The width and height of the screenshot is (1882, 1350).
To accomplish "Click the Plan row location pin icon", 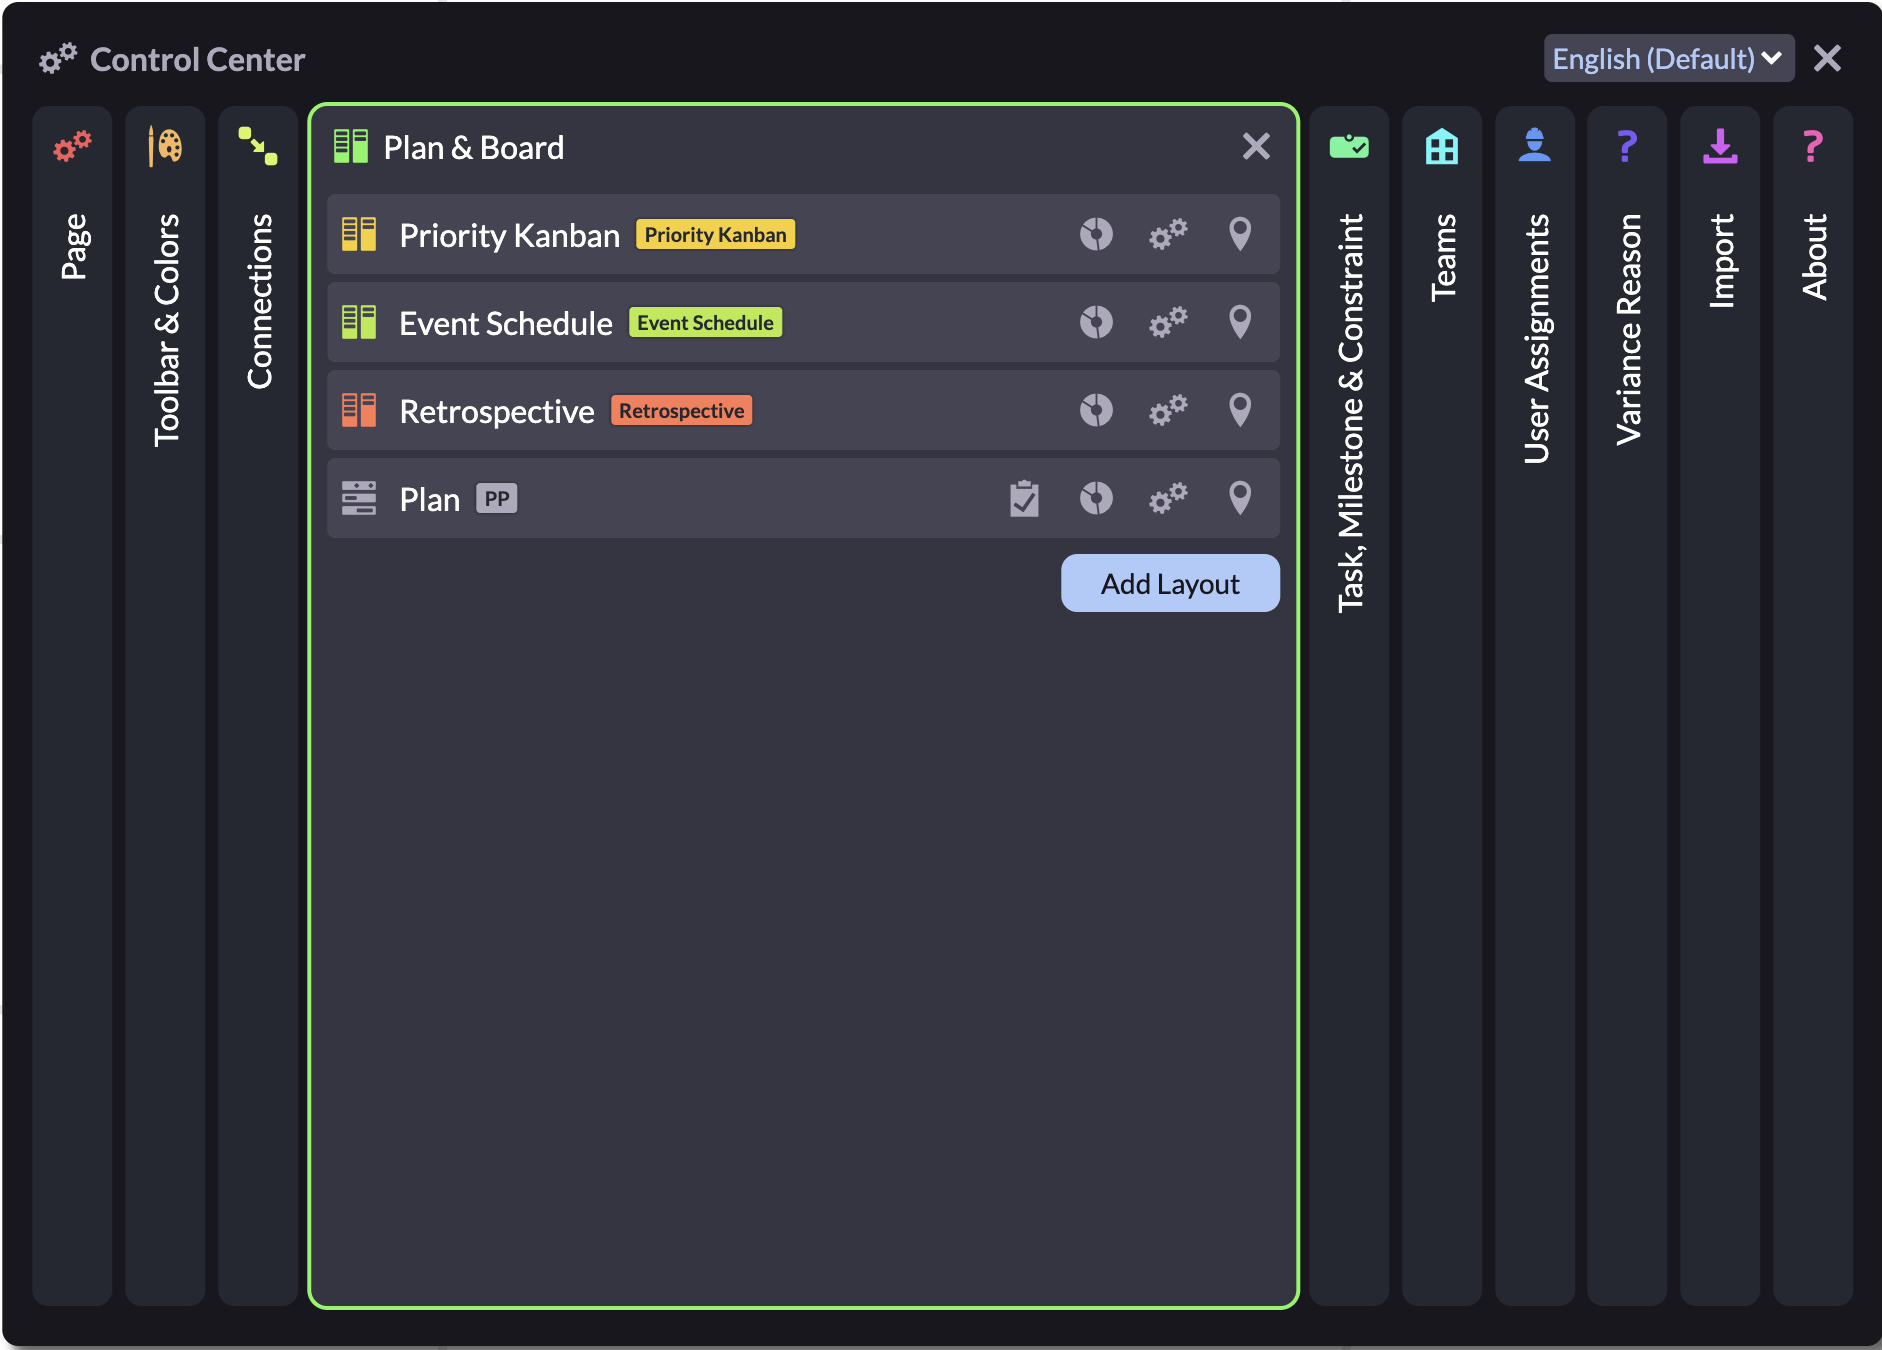I will click(1240, 499).
